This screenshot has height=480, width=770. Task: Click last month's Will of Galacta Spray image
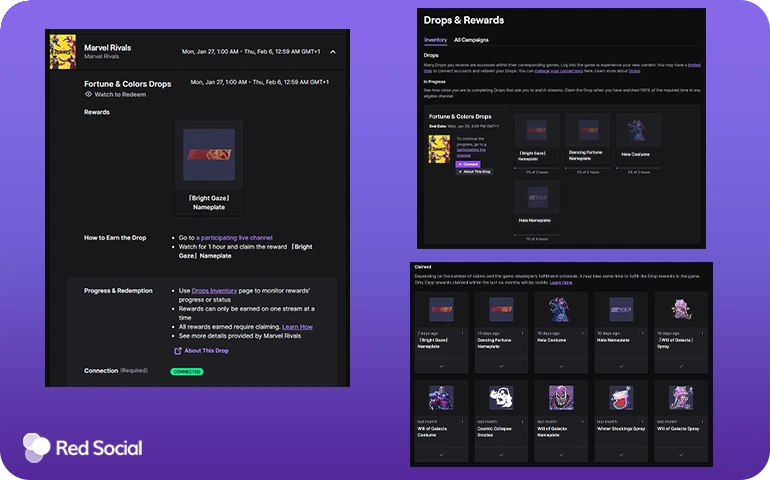pyautogui.click(x=681, y=398)
